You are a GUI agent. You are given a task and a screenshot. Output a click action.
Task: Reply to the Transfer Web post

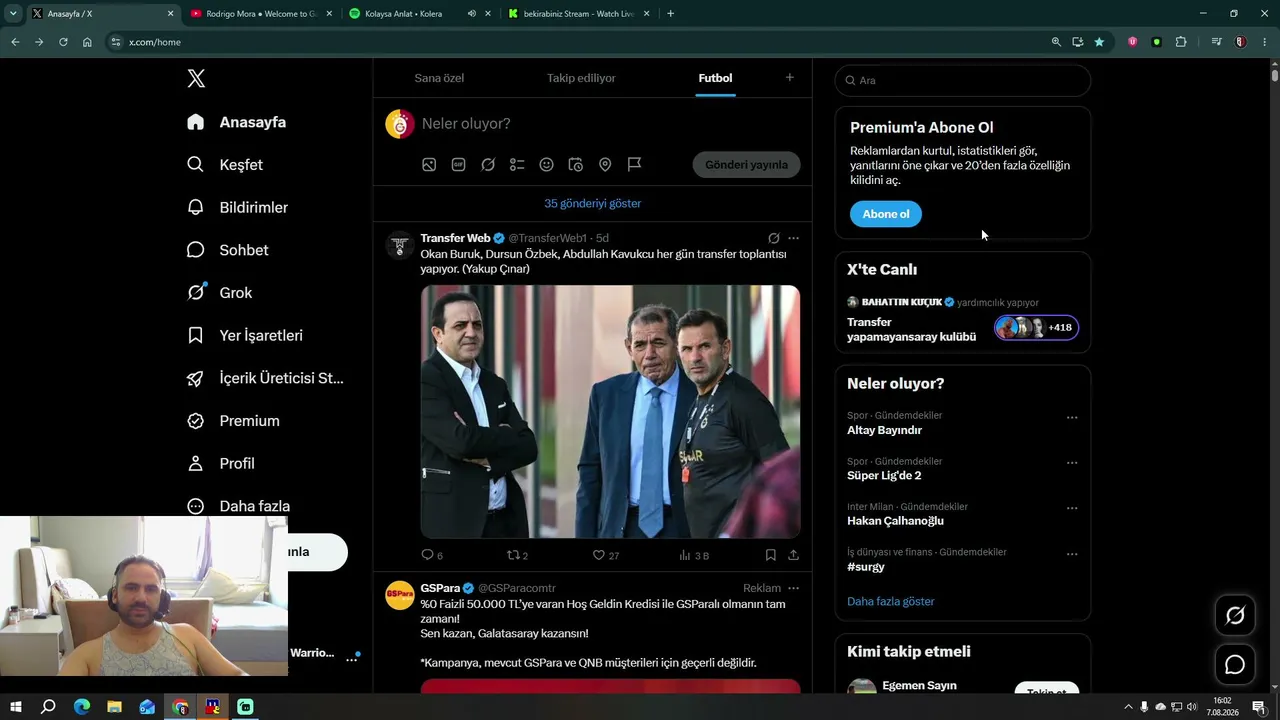click(x=432, y=555)
